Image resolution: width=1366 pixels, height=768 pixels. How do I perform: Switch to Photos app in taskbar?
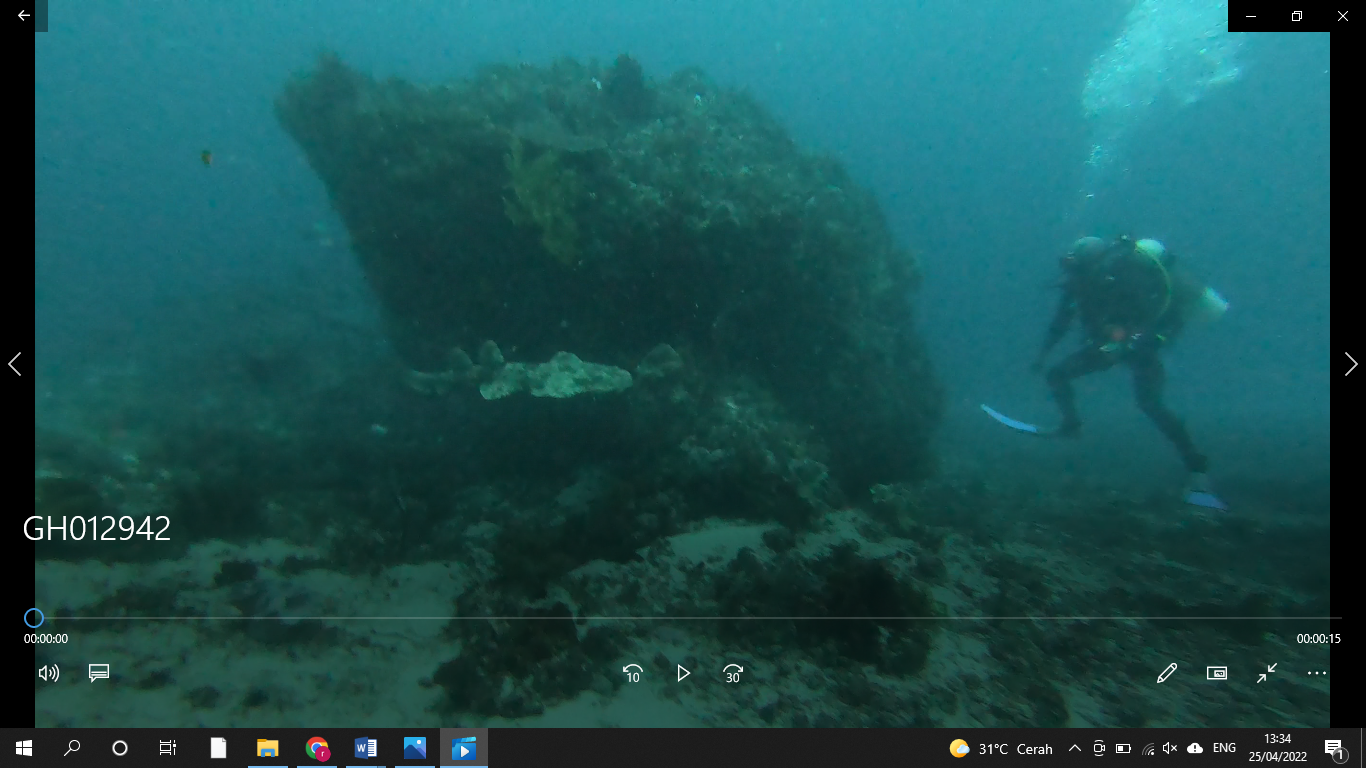click(x=414, y=748)
